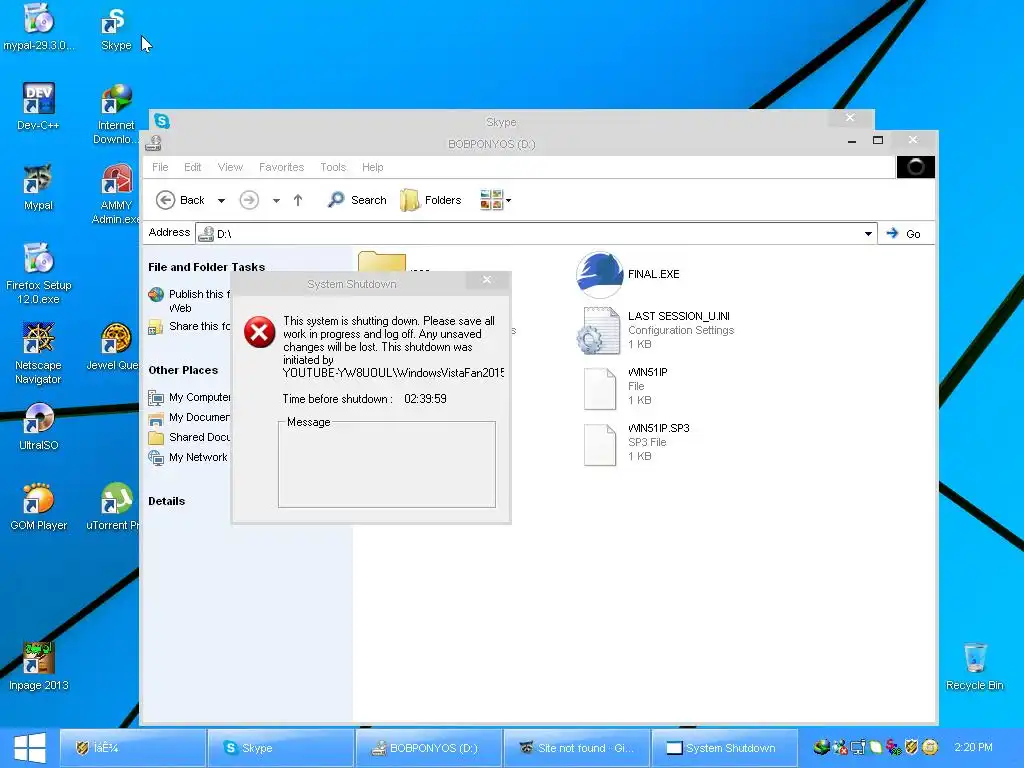The image size is (1024, 768).
Task: Select the LAST SESSION_U.INI file icon
Action: (x=600, y=330)
